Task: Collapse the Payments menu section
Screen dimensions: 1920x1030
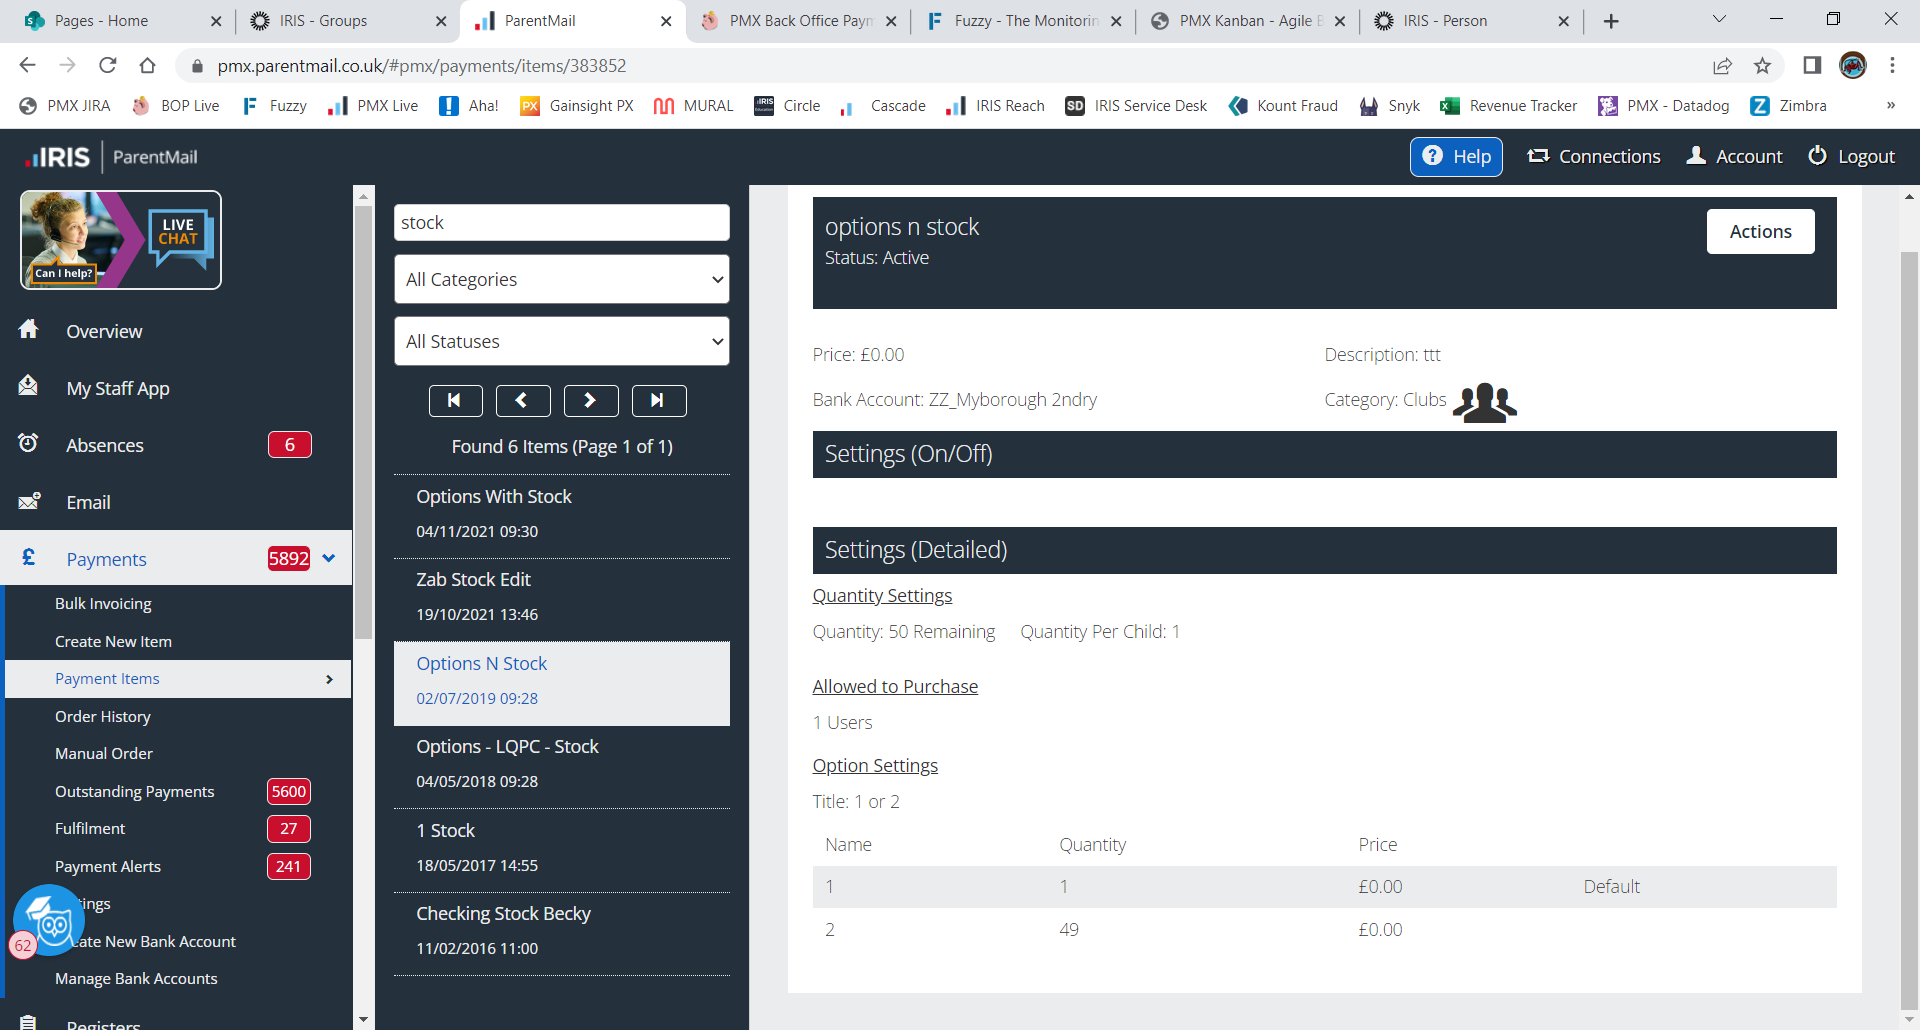Action: [329, 559]
